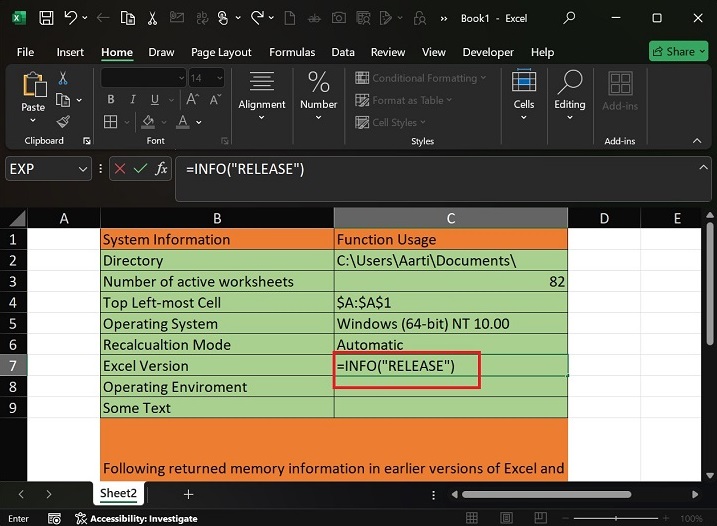717x526 pixels.
Task: Expand the Cells group dropdown
Action: pyautogui.click(x=524, y=118)
